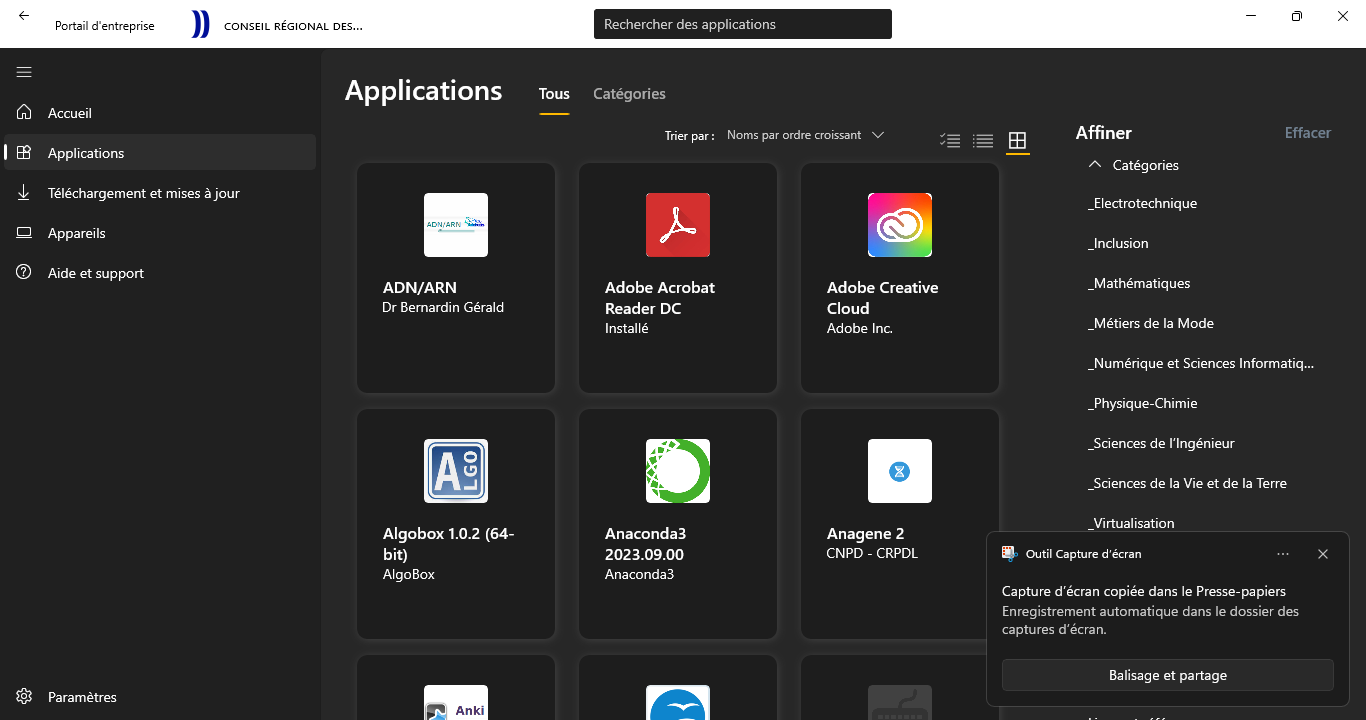The width and height of the screenshot is (1366, 720).
Task: Open the sort order dropdown
Action: point(805,135)
